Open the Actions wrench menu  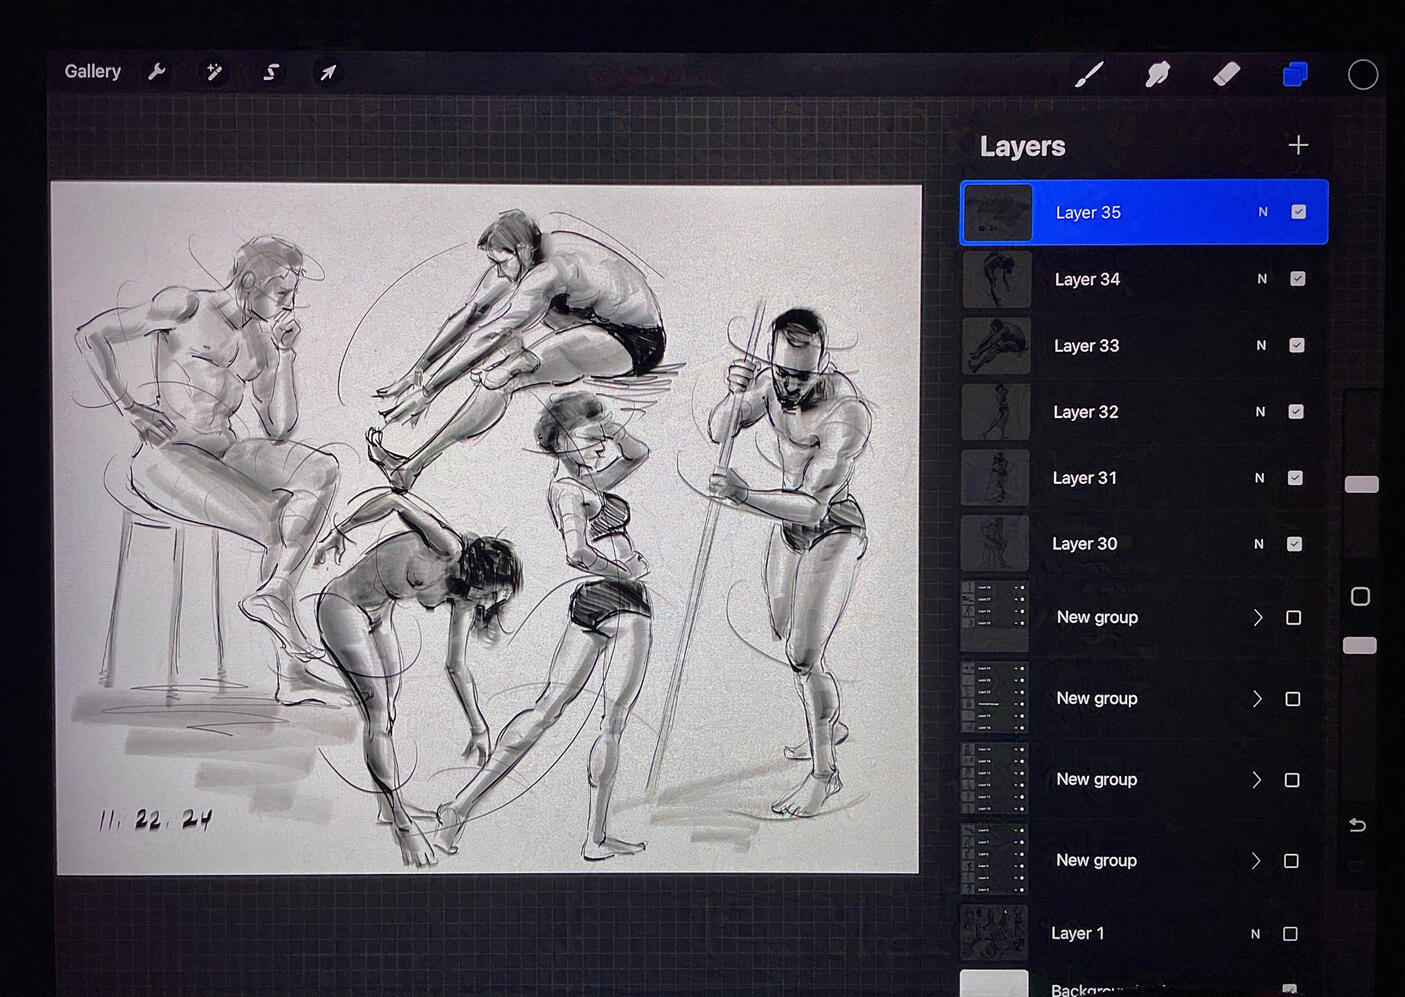click(x=157, y=72)
